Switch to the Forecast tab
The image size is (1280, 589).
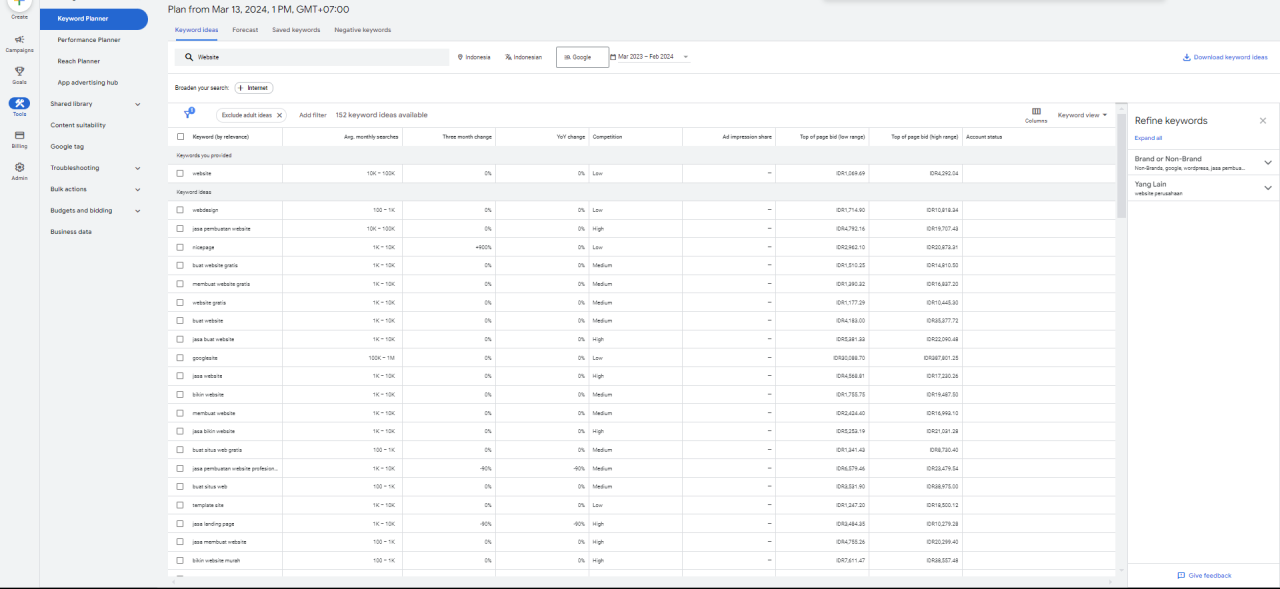pyautogui.click(x=245, y=30)
